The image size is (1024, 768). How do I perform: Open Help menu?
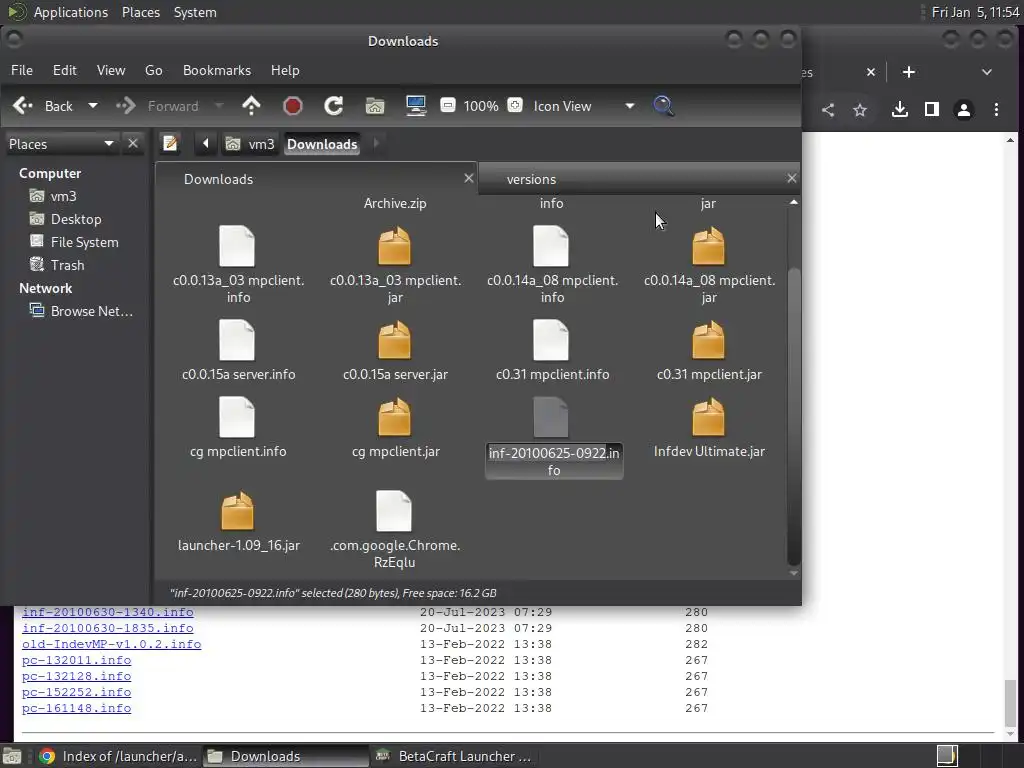pyautogui.click(x=285, y=70)
